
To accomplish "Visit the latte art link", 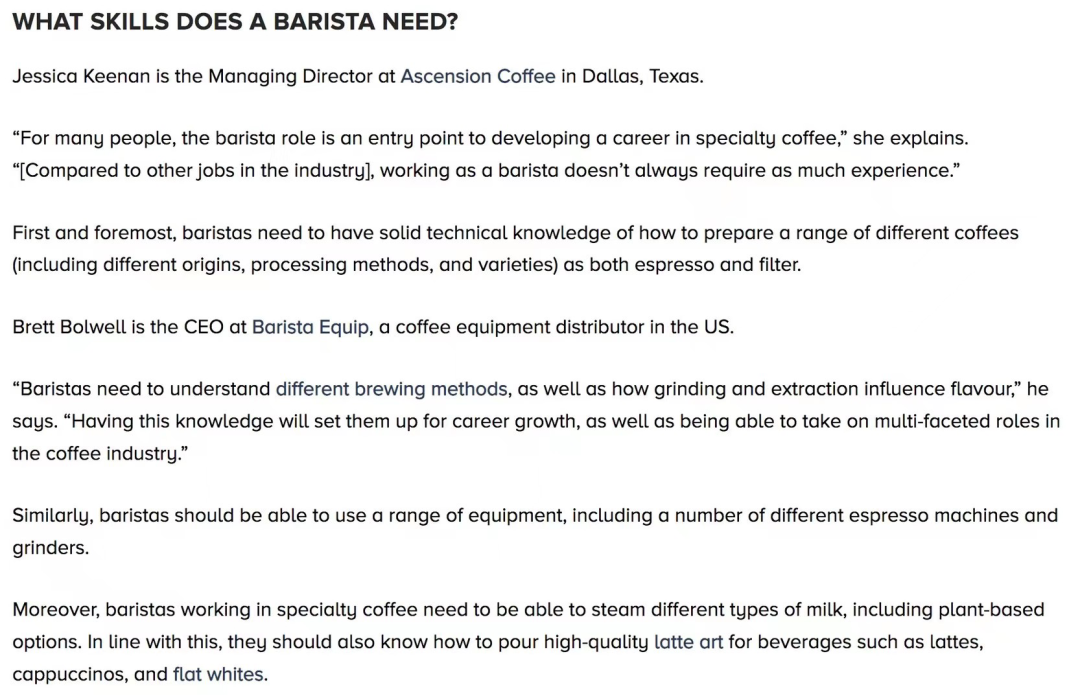I will (x=688, y=642).
